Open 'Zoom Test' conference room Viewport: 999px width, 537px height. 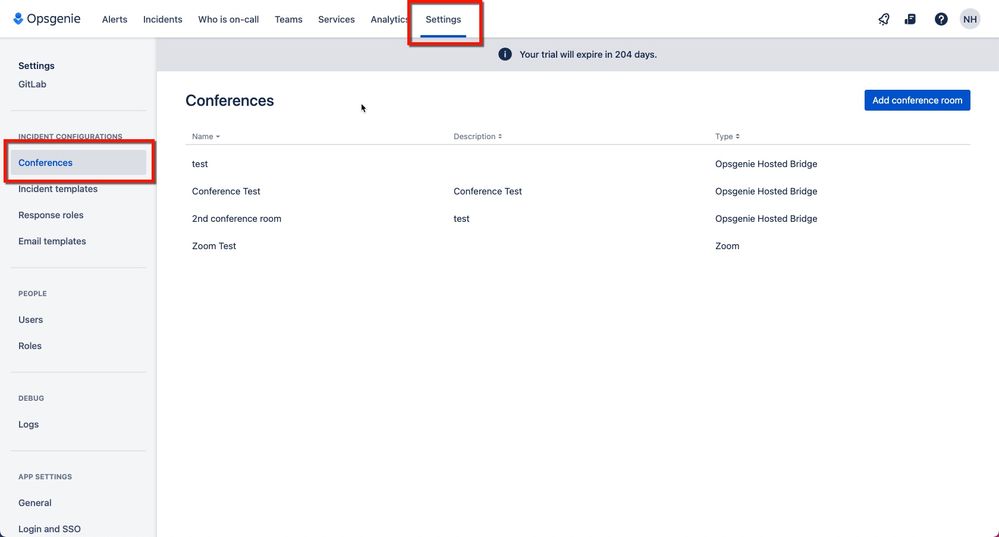click(214, 246)
